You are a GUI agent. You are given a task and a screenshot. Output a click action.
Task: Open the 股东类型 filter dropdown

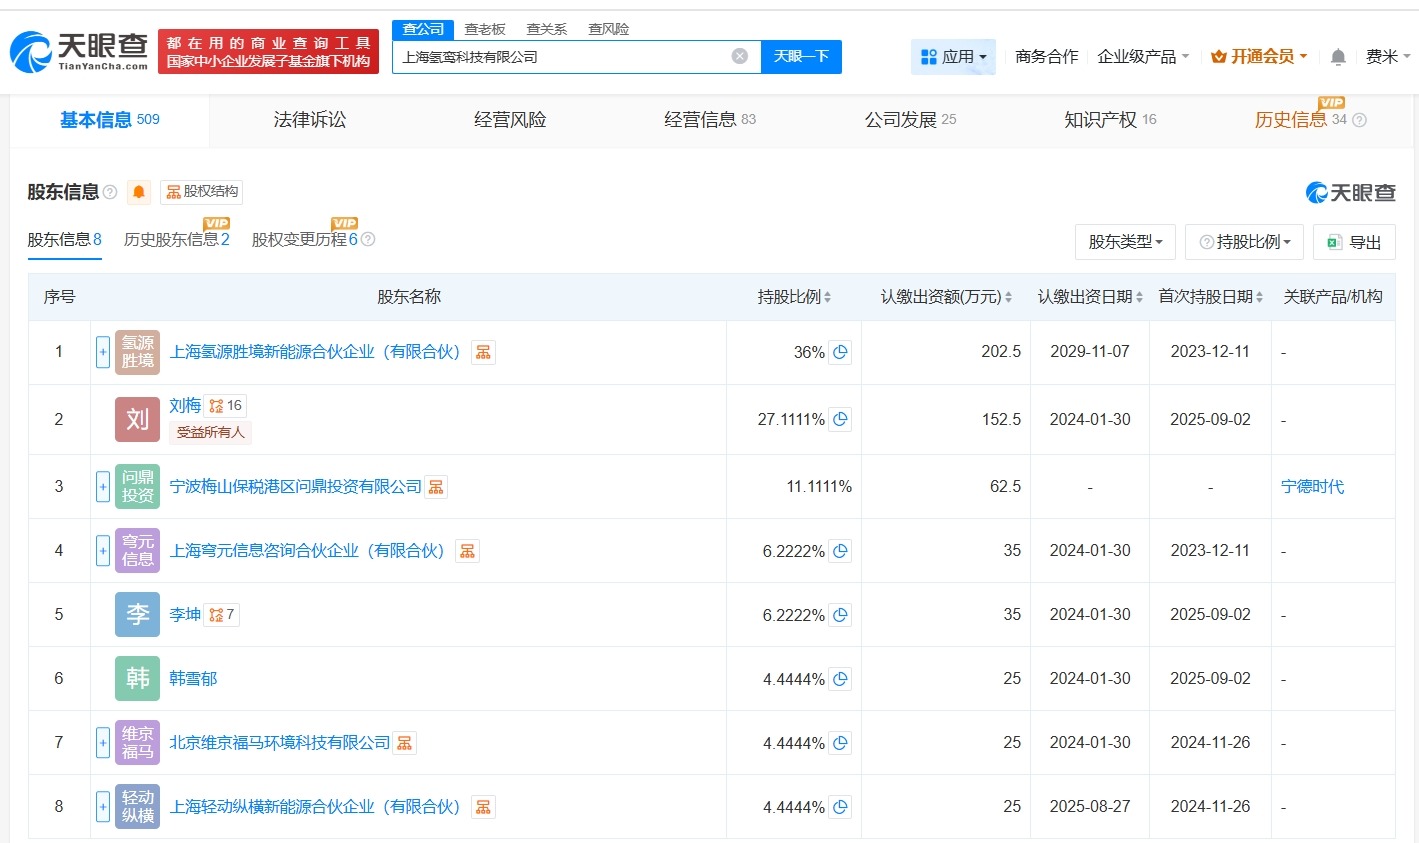tap(1125, 242)
